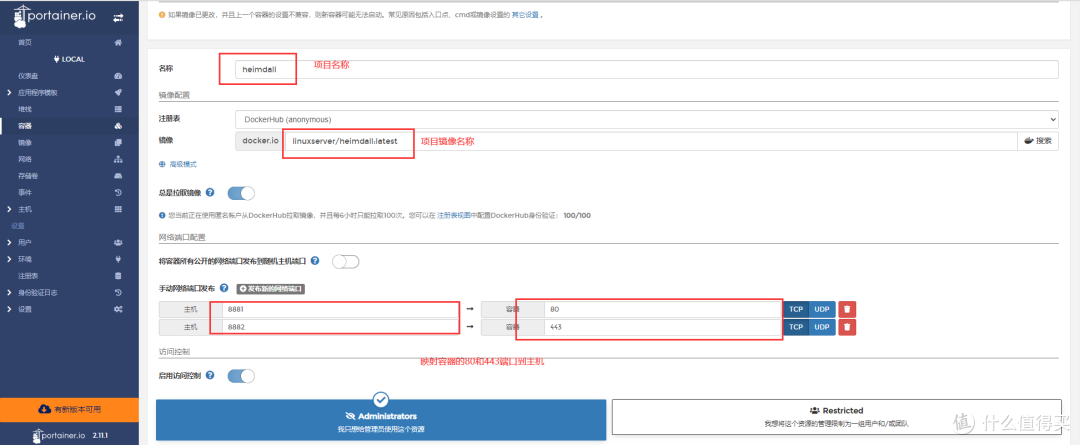Click host port field with 8882

click(342, 327)
